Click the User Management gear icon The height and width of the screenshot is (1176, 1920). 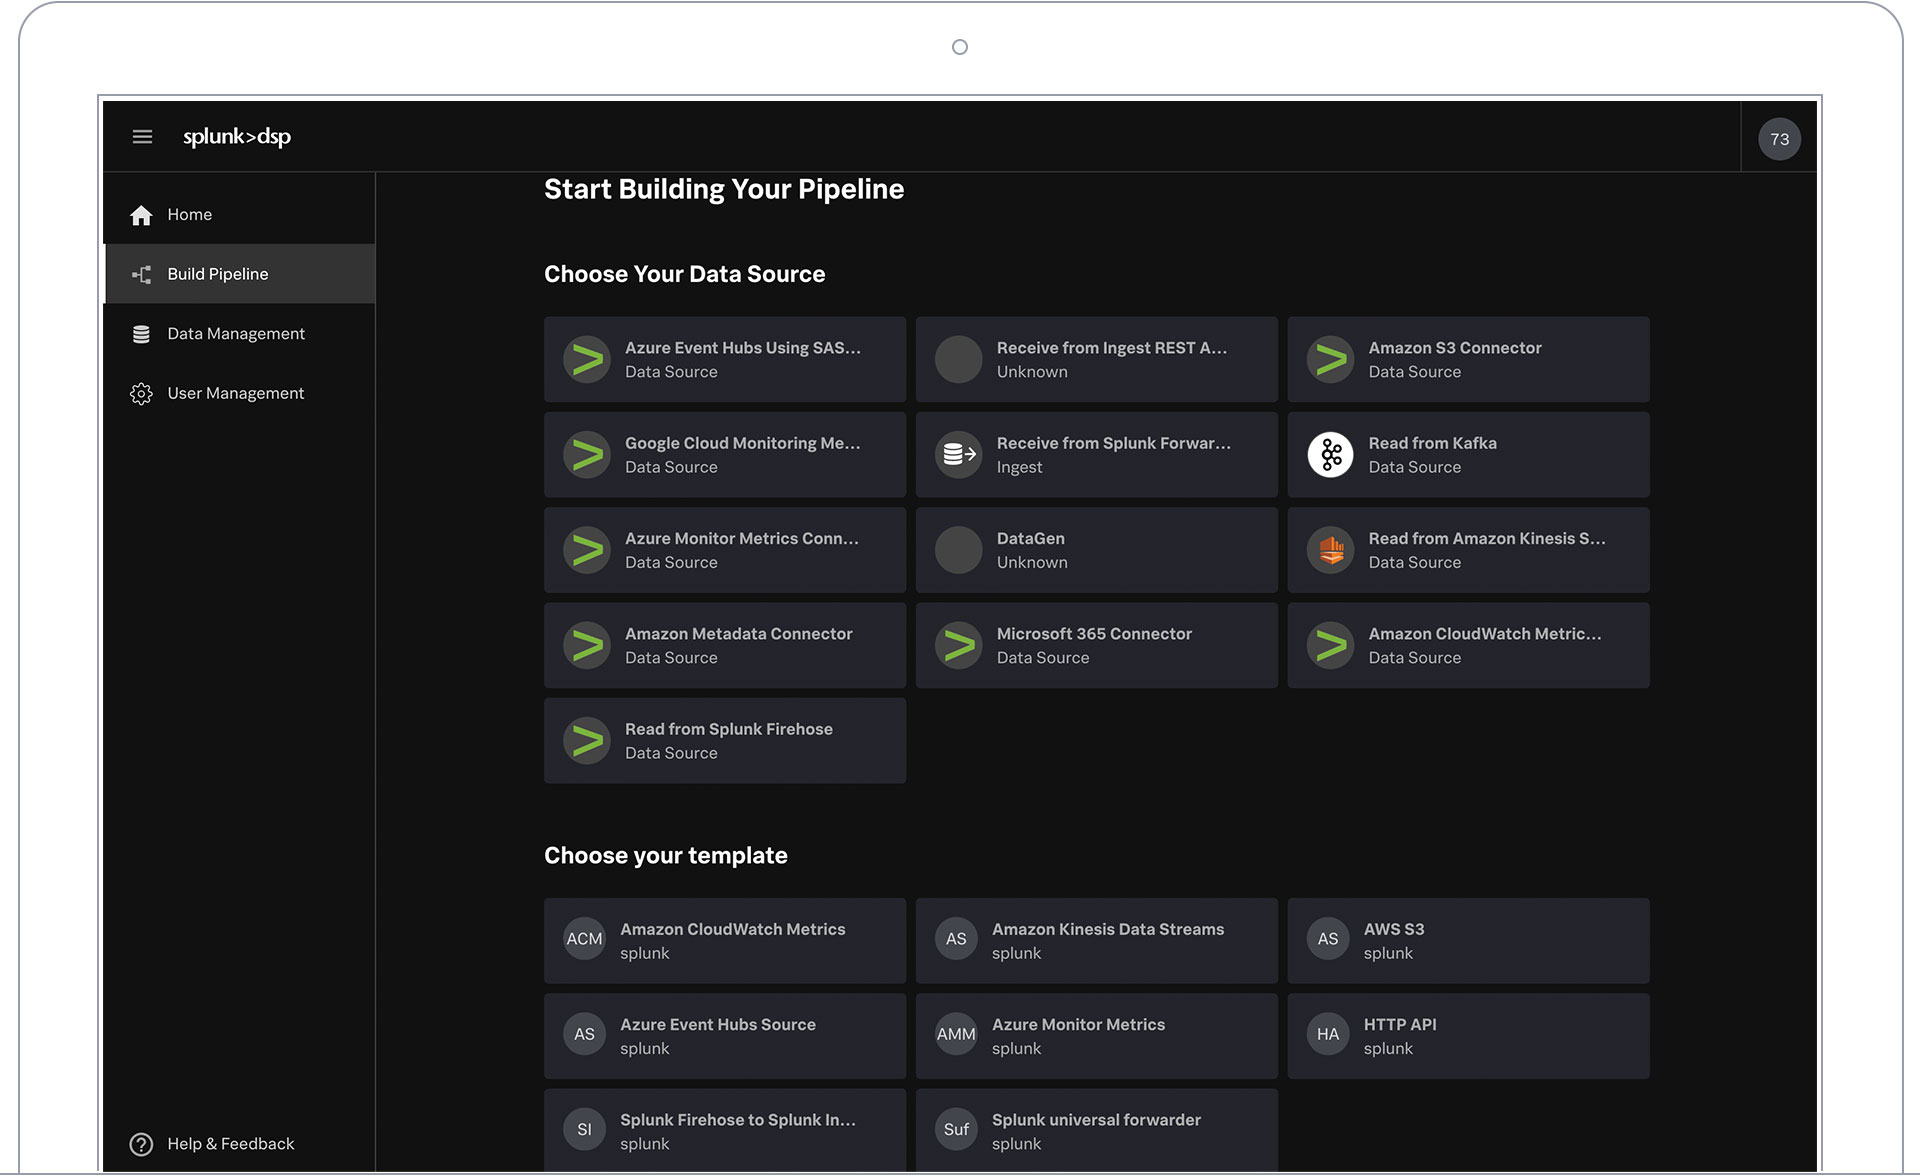[141, 394]
